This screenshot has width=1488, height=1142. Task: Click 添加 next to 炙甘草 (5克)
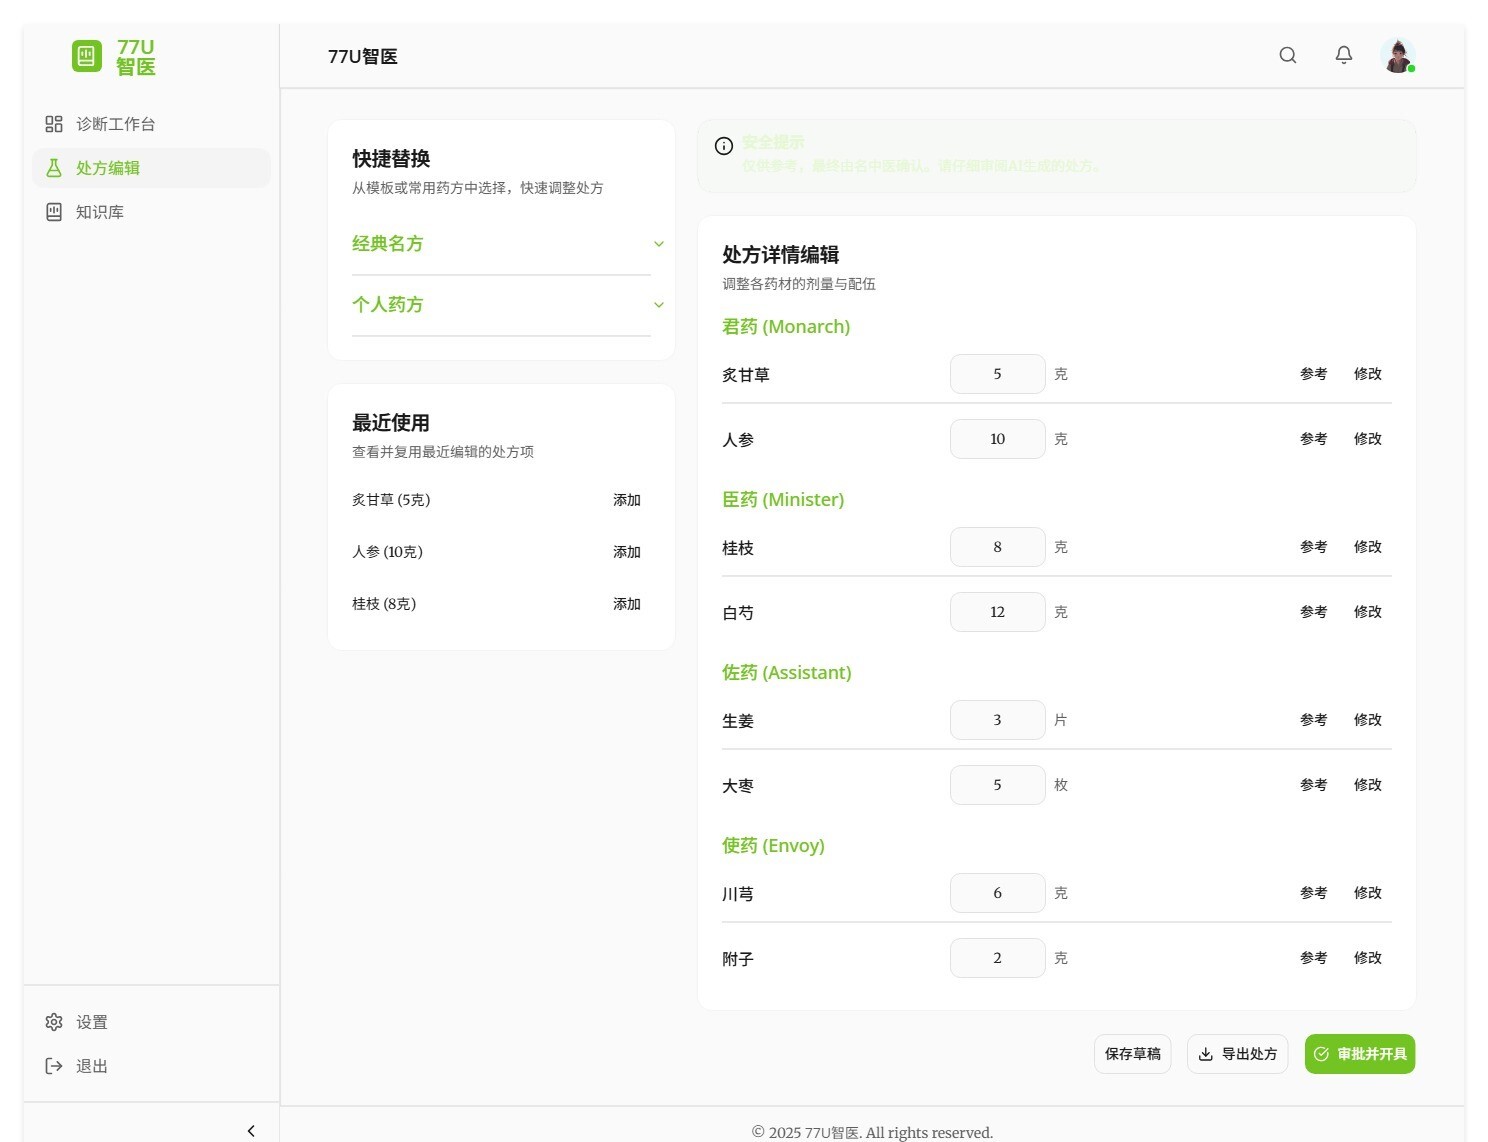coord(626,500)
